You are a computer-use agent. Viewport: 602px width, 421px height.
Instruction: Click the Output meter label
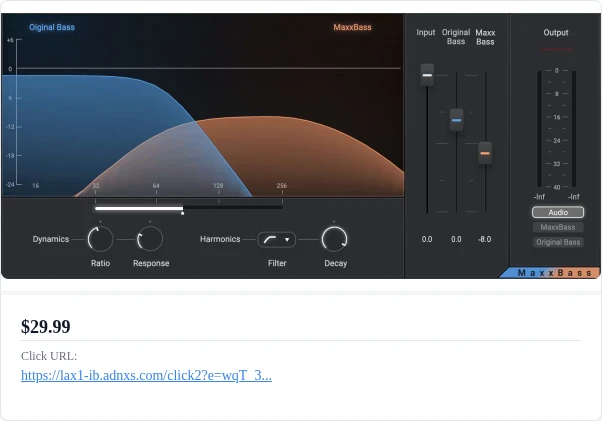(x=556, y=33)
